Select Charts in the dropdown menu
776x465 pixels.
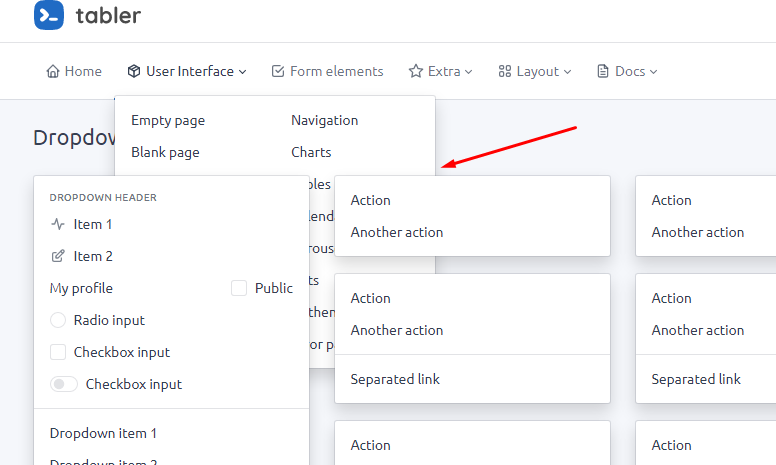tap(311, 152)
